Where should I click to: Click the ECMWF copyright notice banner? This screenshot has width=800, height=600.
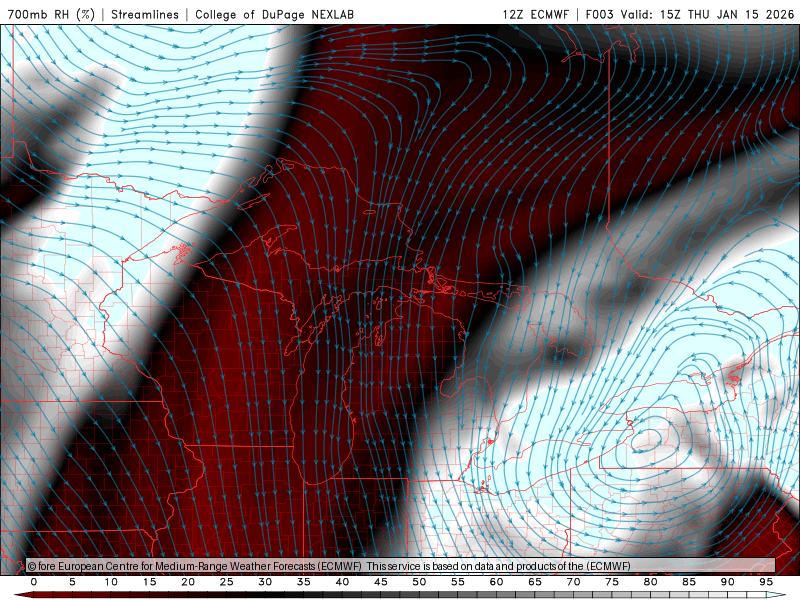401,565
